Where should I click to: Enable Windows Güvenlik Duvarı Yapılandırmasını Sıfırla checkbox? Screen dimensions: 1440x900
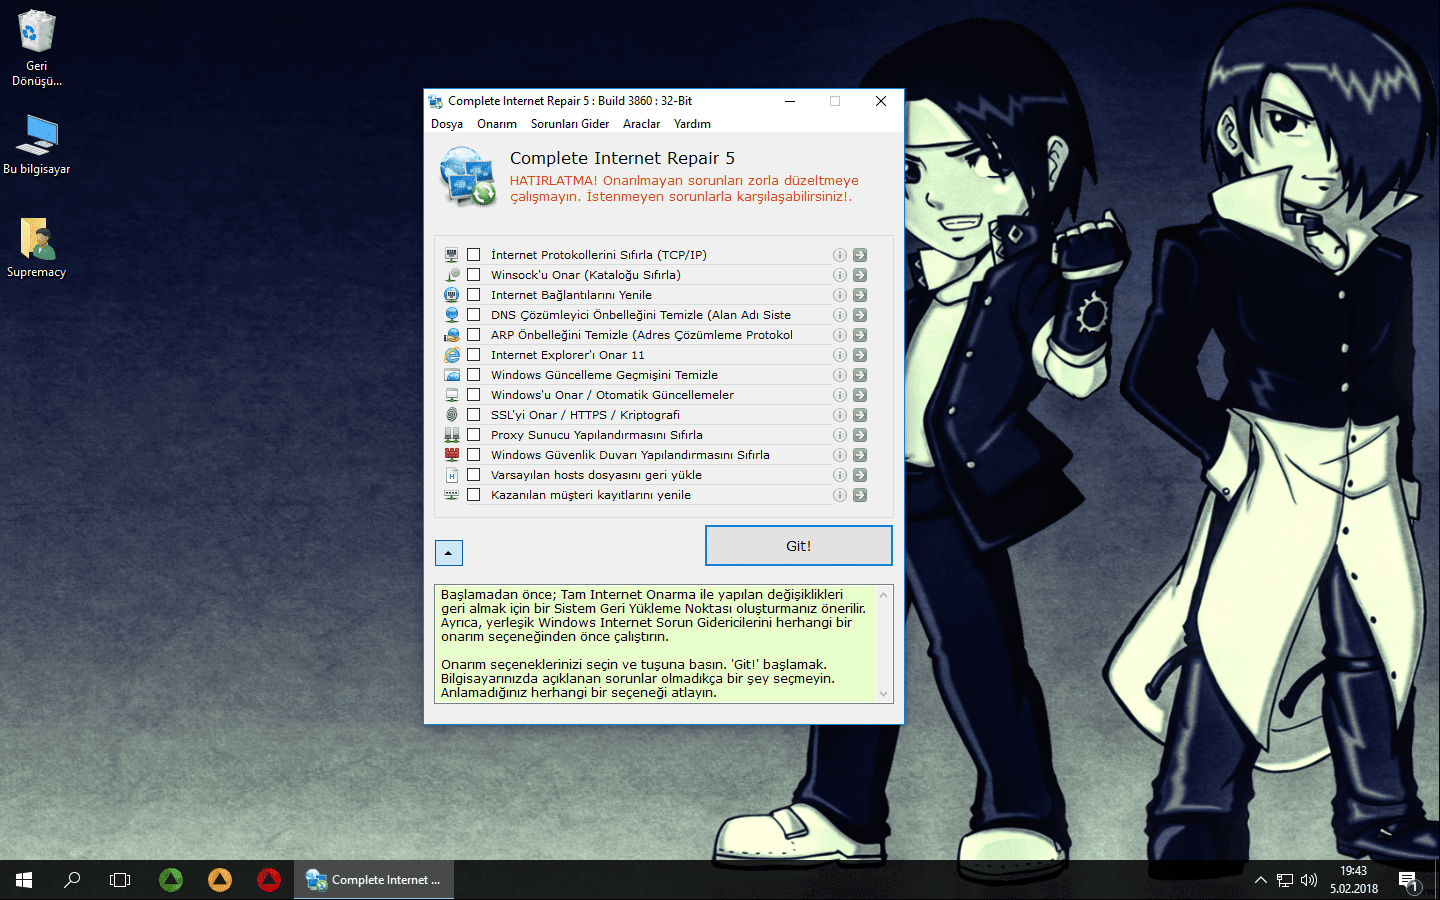pyautogui.click(x=474, y=455)
